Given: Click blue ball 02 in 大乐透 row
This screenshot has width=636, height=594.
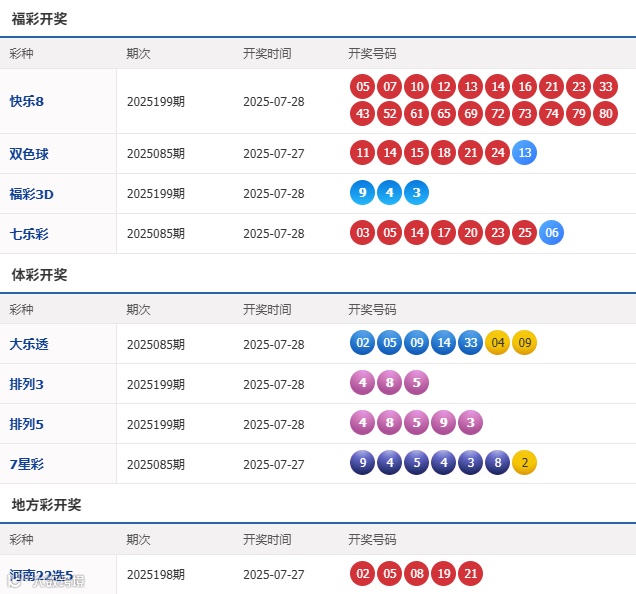Looking at the screenshot, I should (363, 343).
